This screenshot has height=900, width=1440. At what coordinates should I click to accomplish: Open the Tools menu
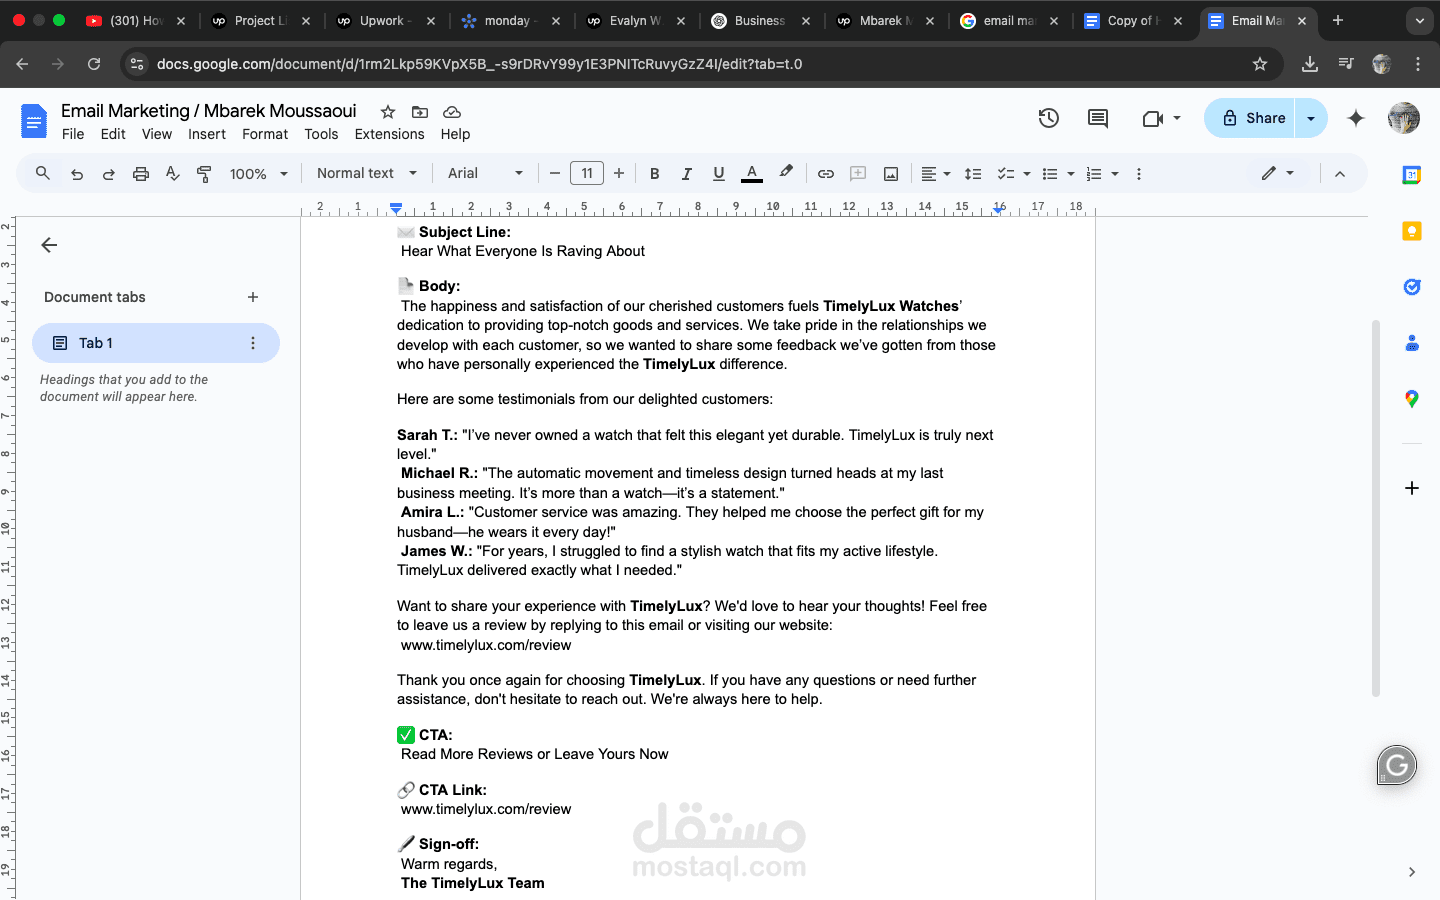(x=321, y=134)
